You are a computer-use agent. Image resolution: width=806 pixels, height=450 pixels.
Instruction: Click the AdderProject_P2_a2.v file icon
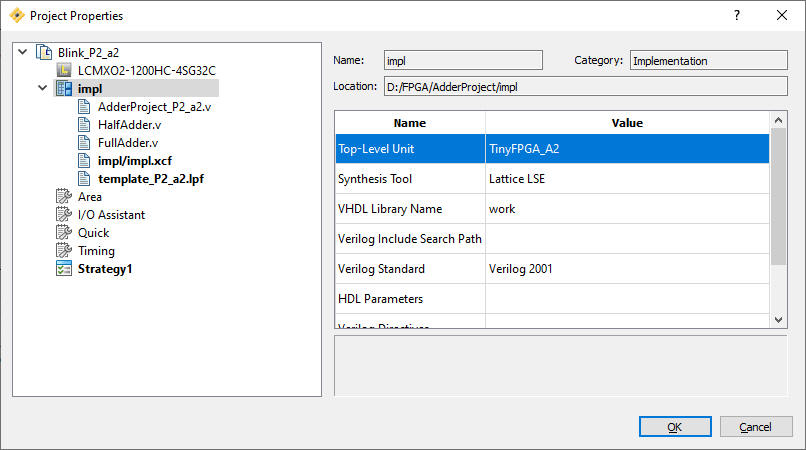tap(84, 106)
